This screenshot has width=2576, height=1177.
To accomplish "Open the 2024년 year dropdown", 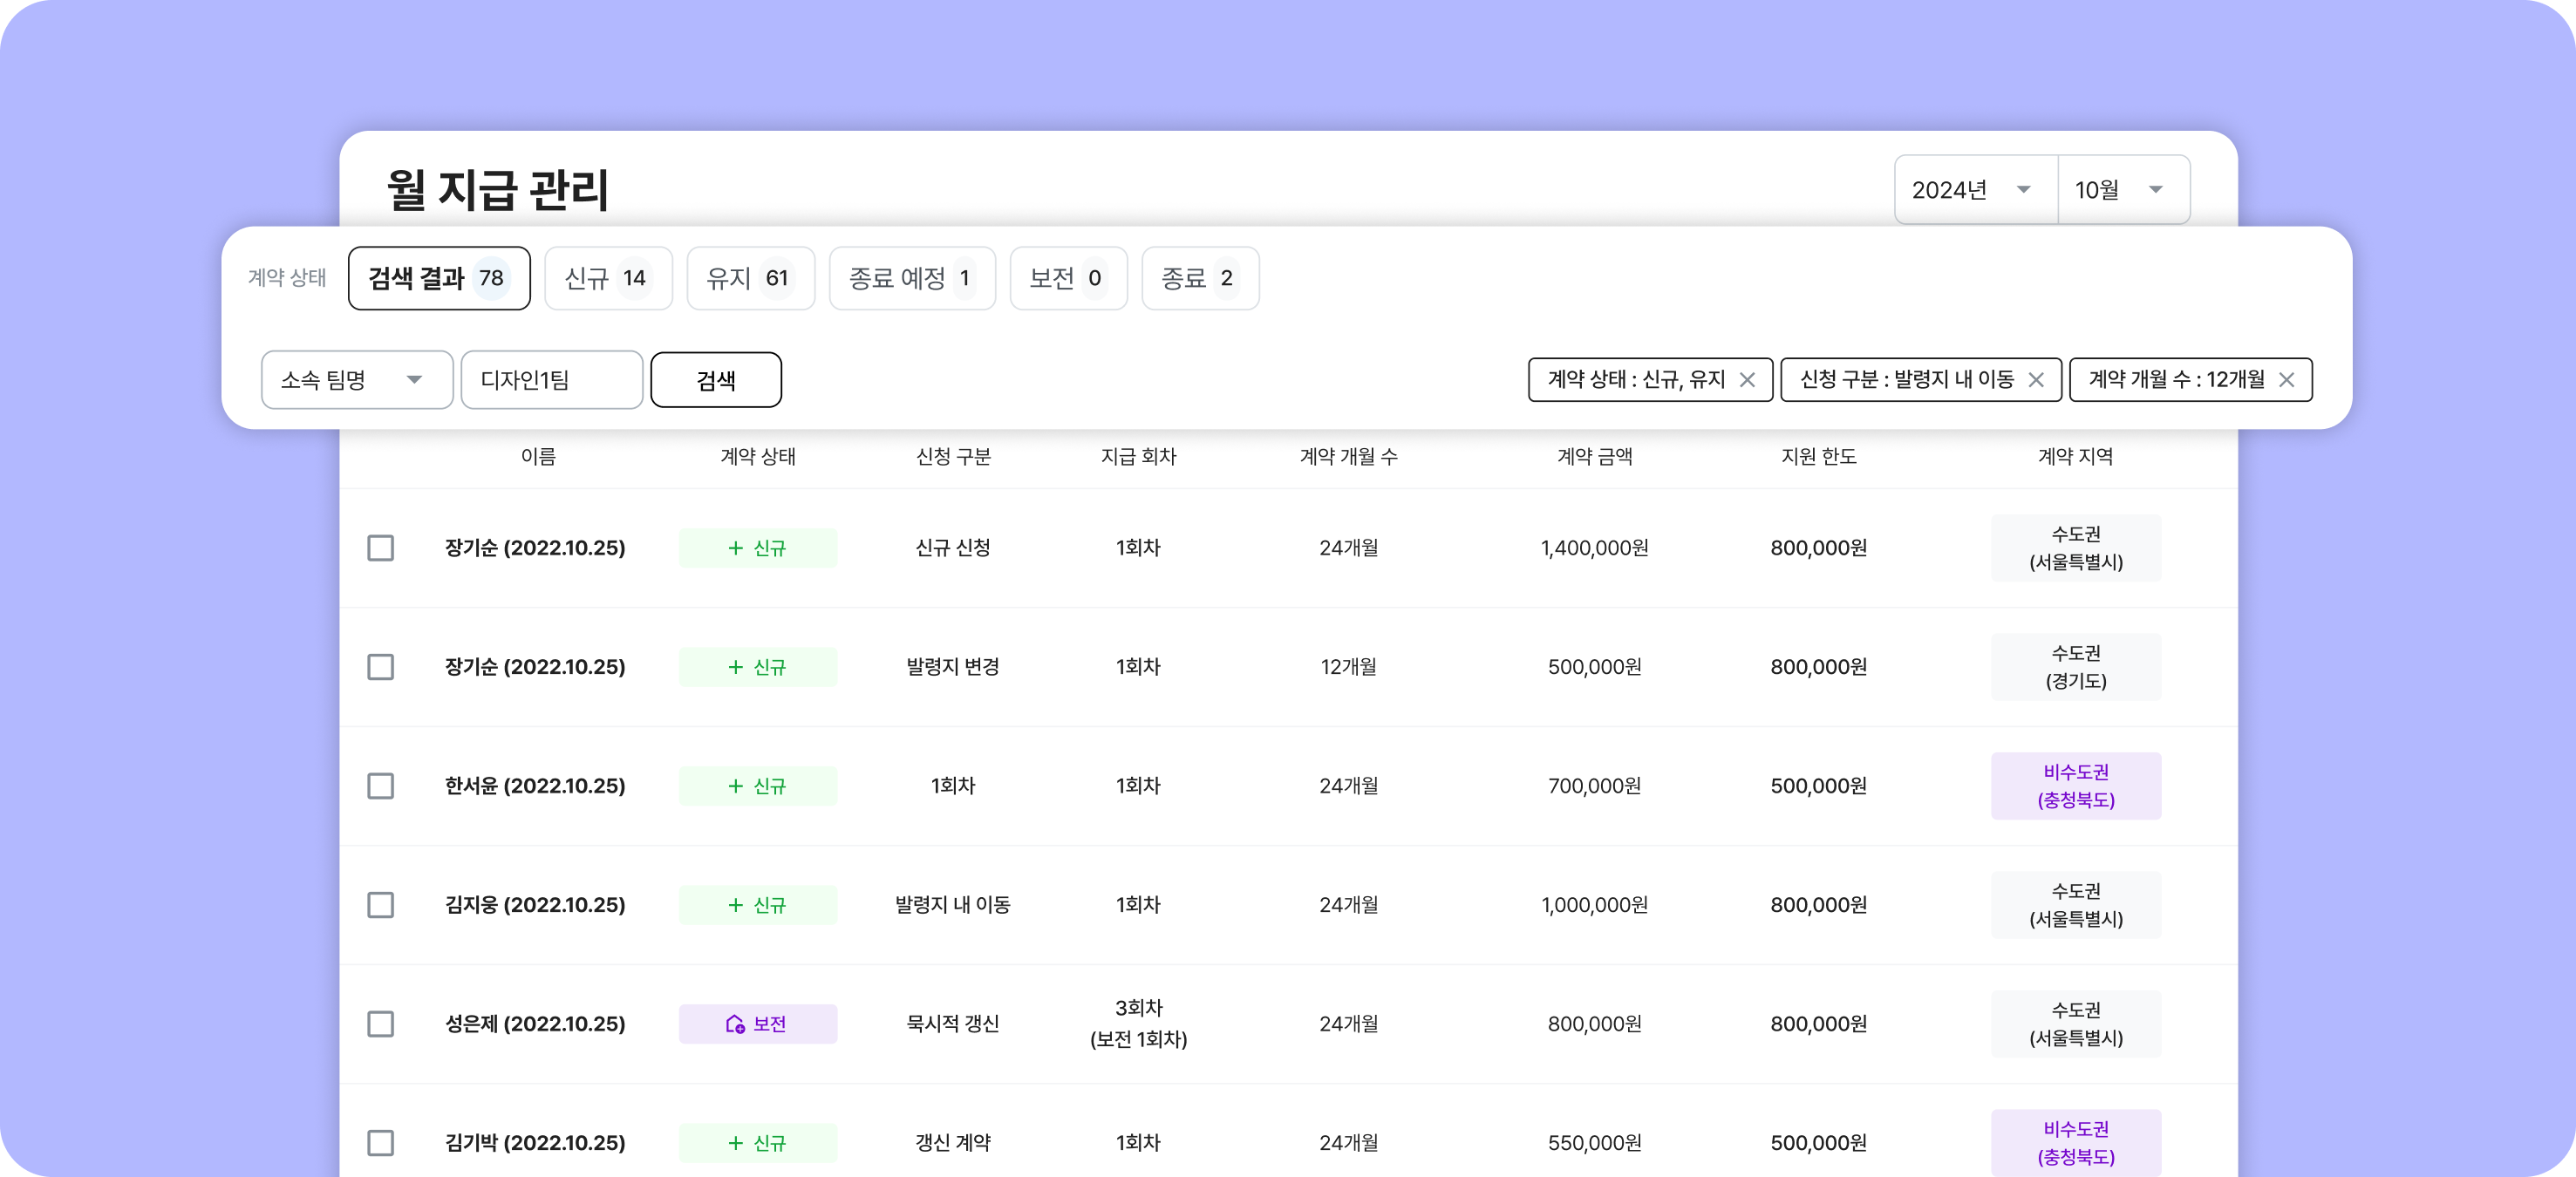I will (1974, 190).
